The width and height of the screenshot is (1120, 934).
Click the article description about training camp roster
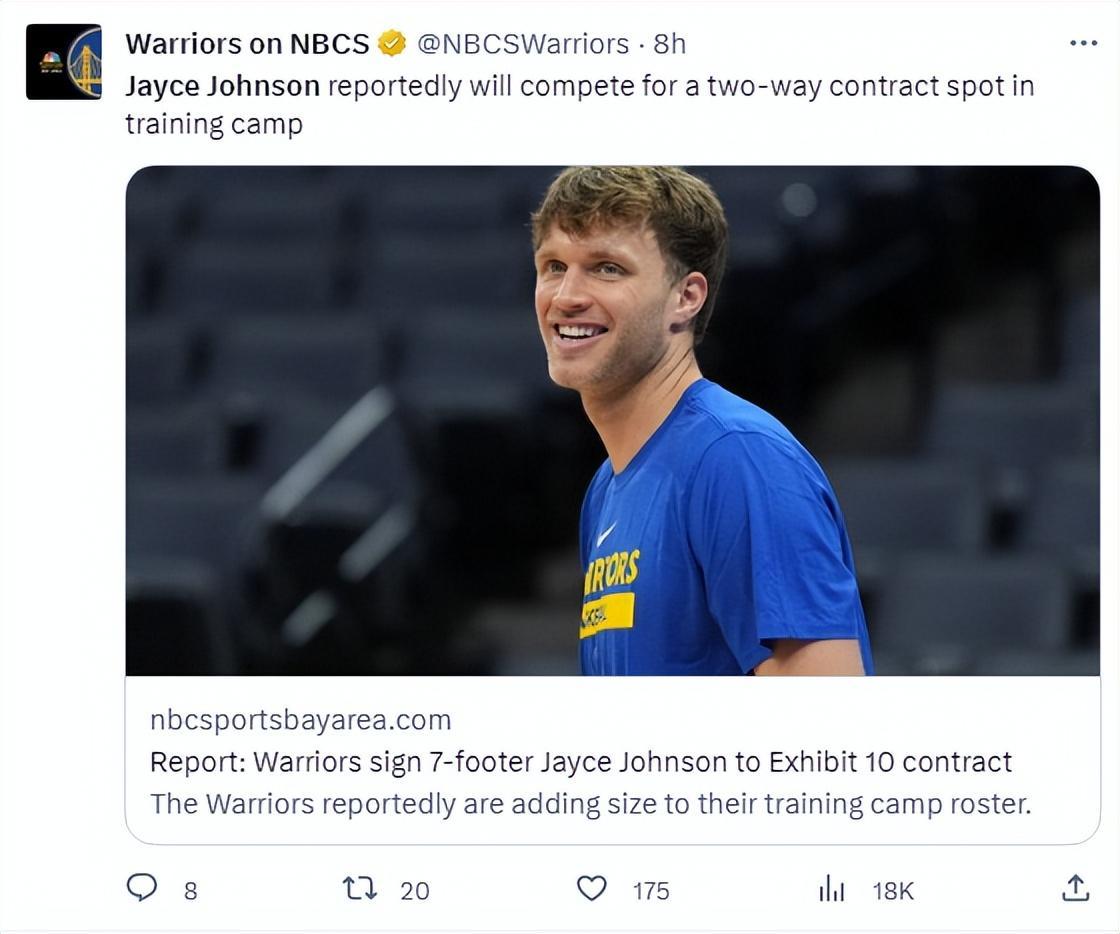pyautogui.click(x=590, y=804)
